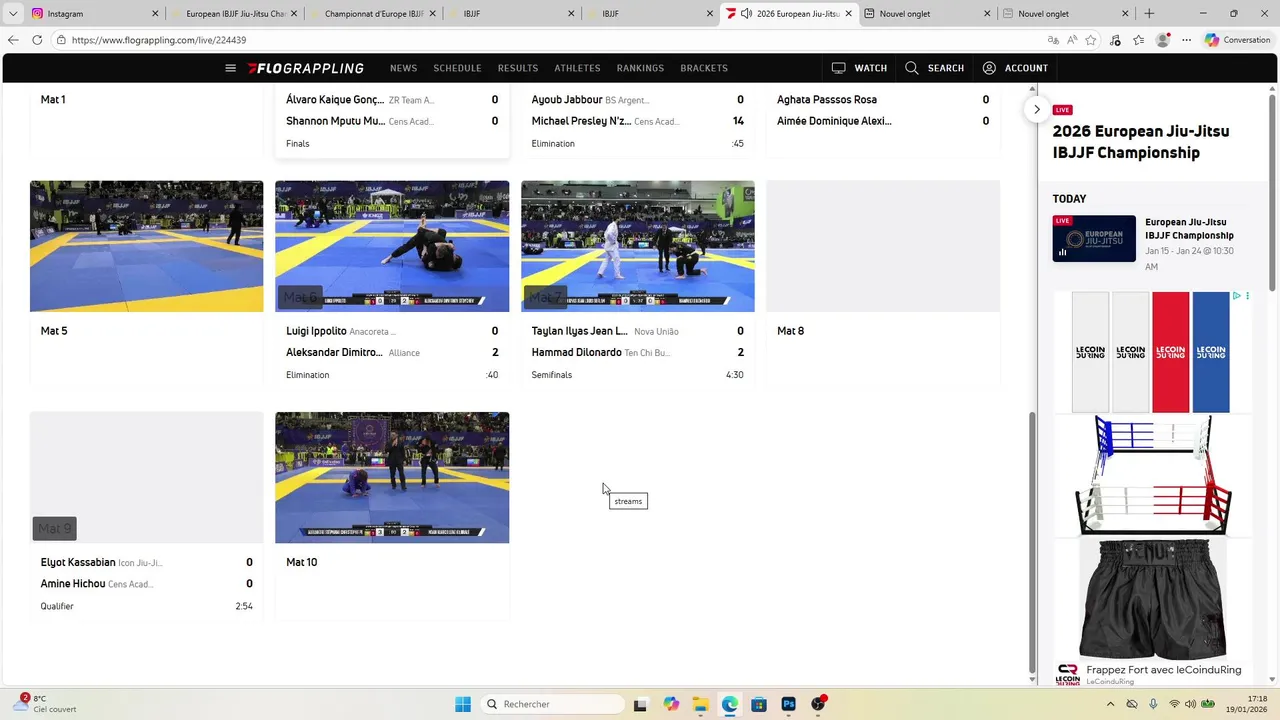
Task: Open the hamburger menu beside the FloGrappling logo
Action: 230,68
